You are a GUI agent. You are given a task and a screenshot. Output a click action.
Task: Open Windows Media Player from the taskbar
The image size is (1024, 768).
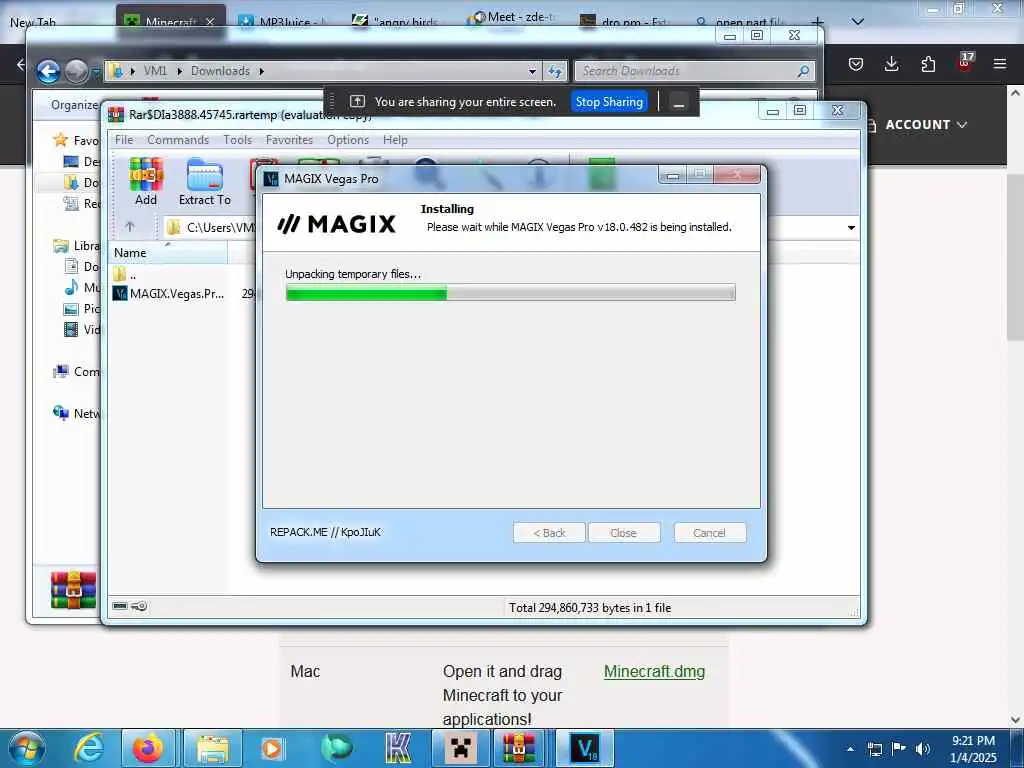click(271, 748)
